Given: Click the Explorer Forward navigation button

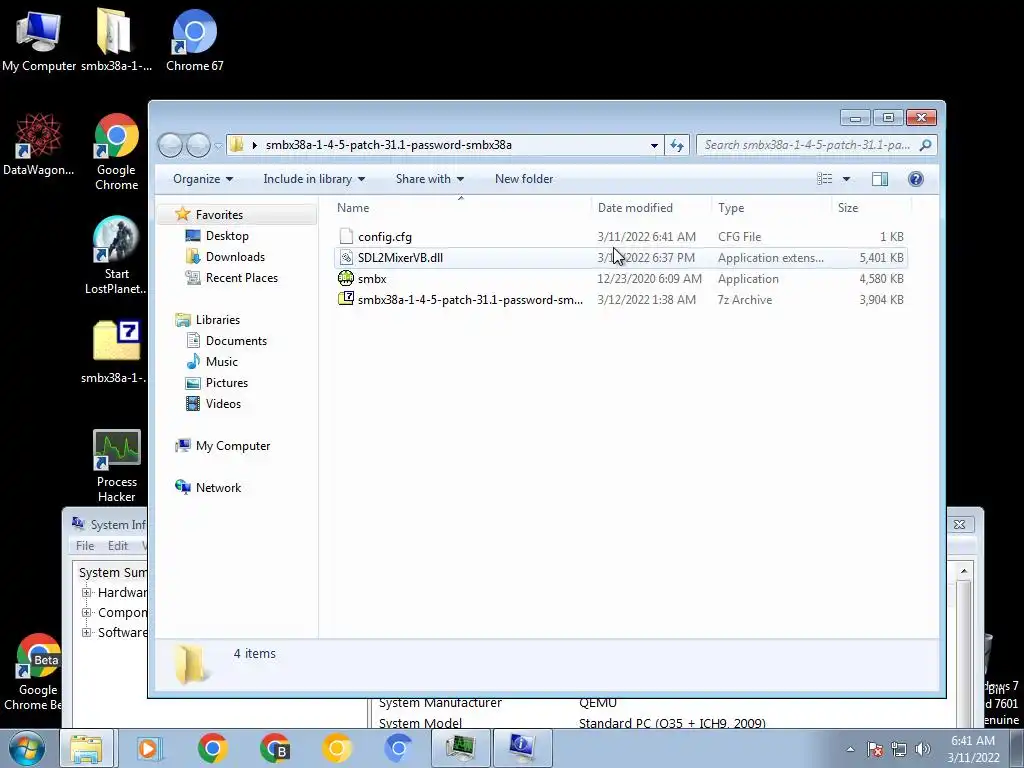Looking at the screenshot, I should tap(198, 145).
